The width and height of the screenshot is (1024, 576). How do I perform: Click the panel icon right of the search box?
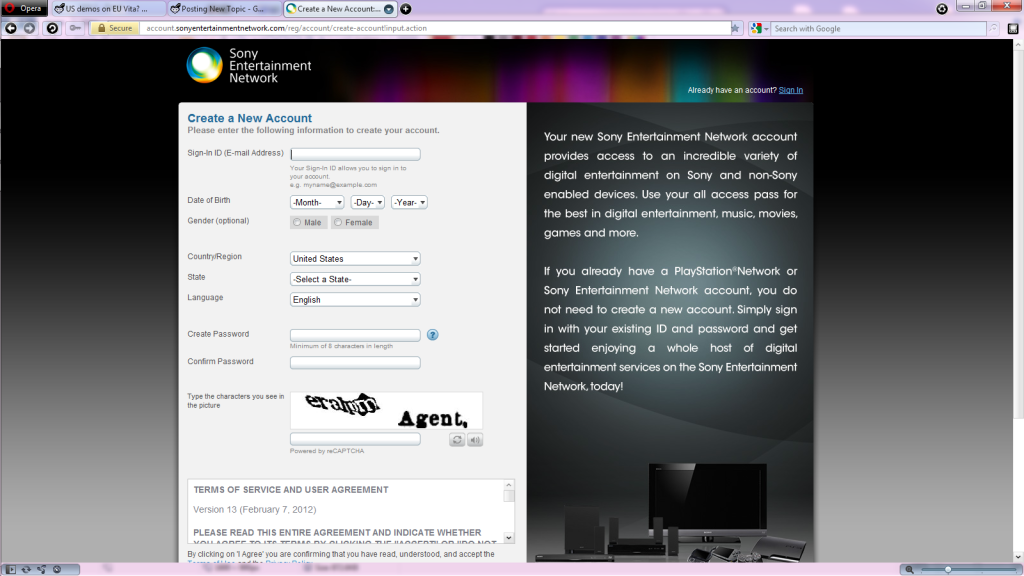(x=1013, y=28)
